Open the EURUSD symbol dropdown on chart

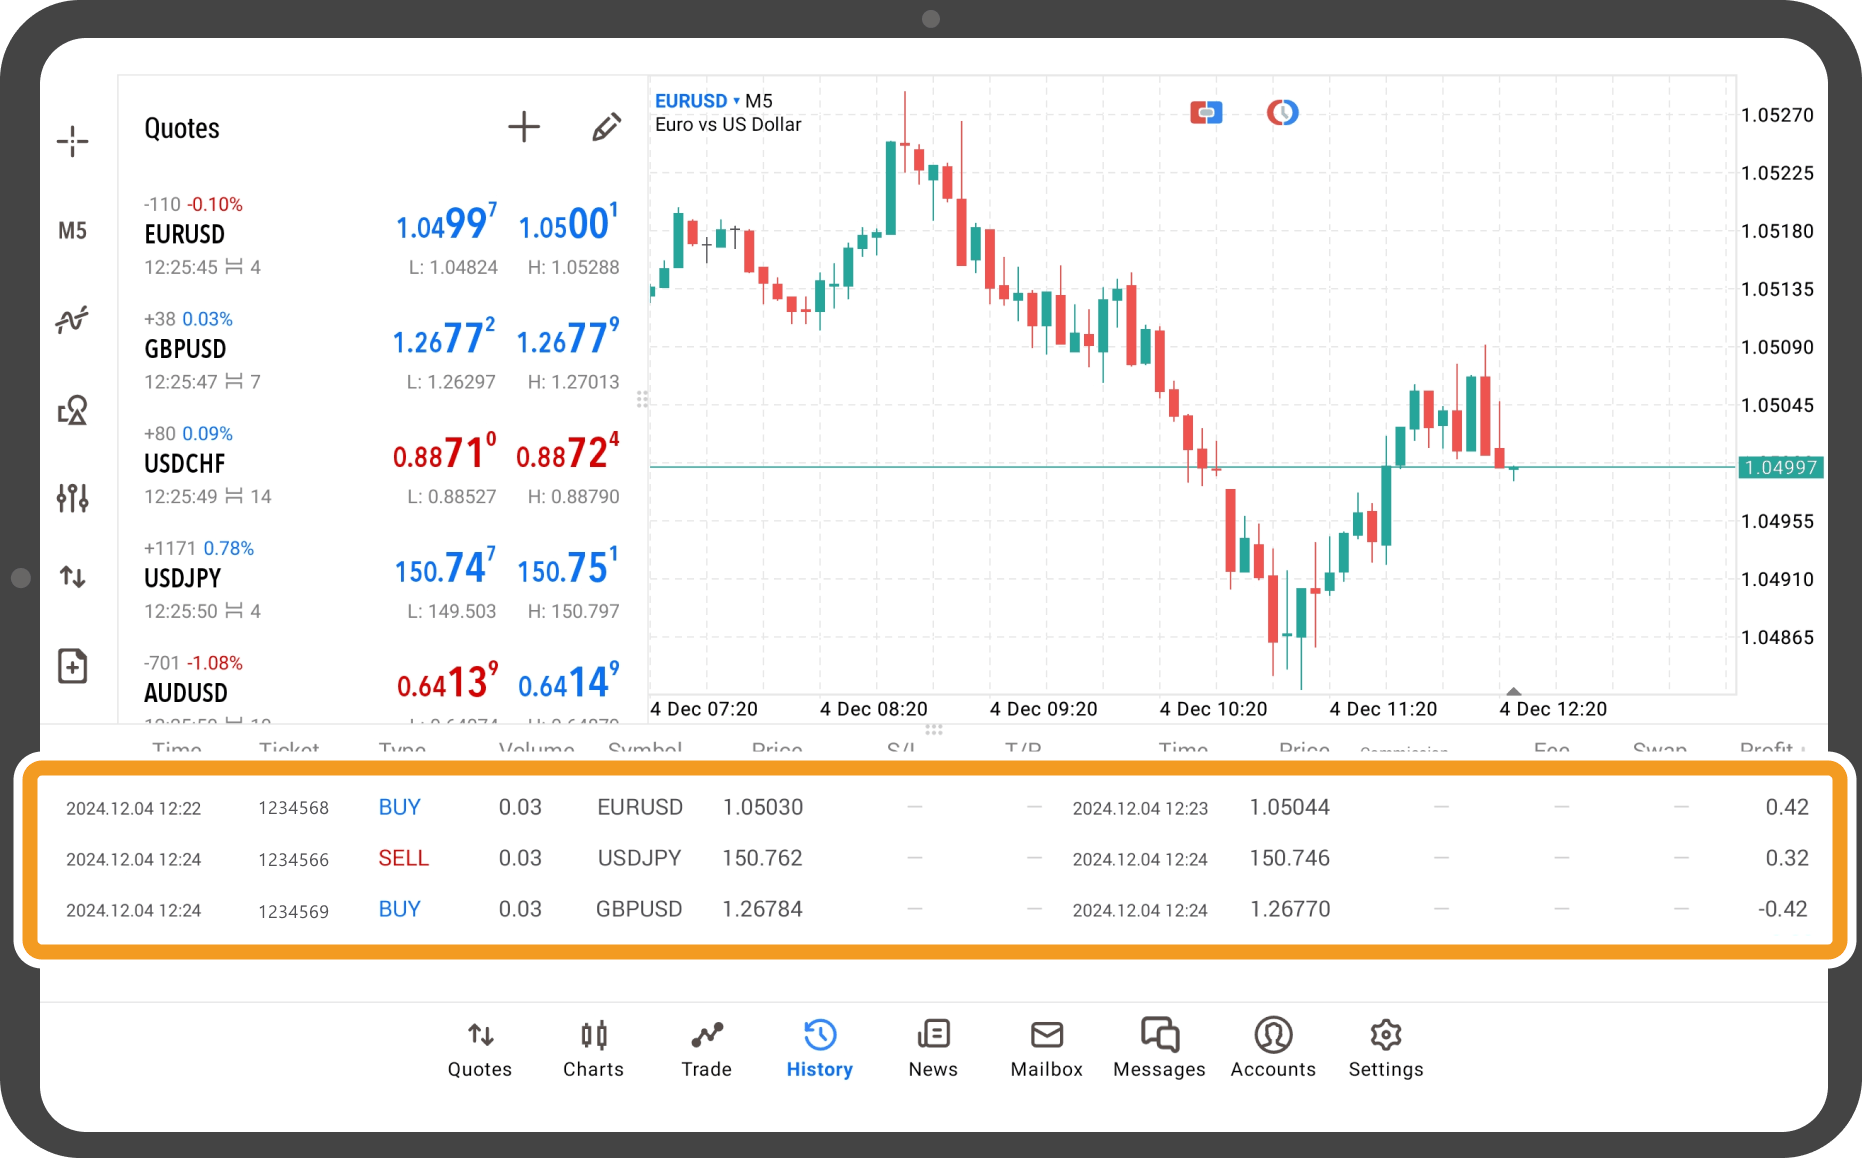pyautogui.click(x=697, y=100)
